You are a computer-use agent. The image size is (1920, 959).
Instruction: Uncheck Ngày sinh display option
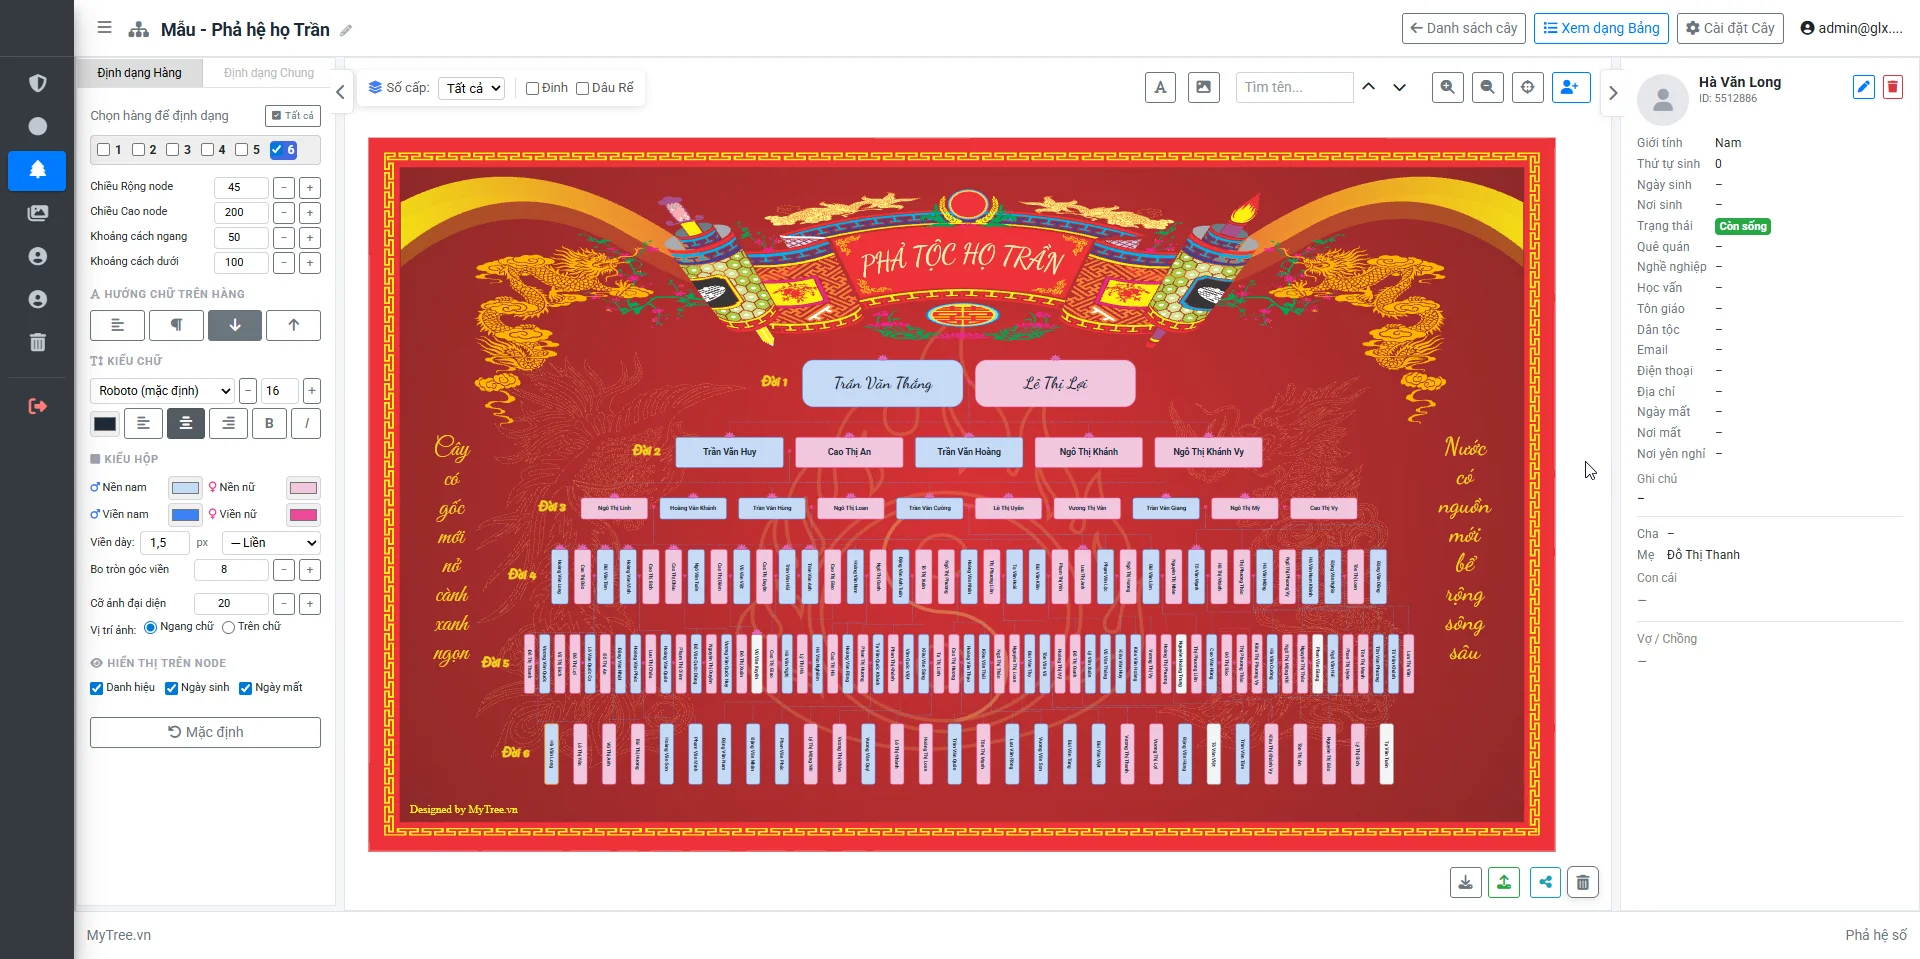pos(171,688)
